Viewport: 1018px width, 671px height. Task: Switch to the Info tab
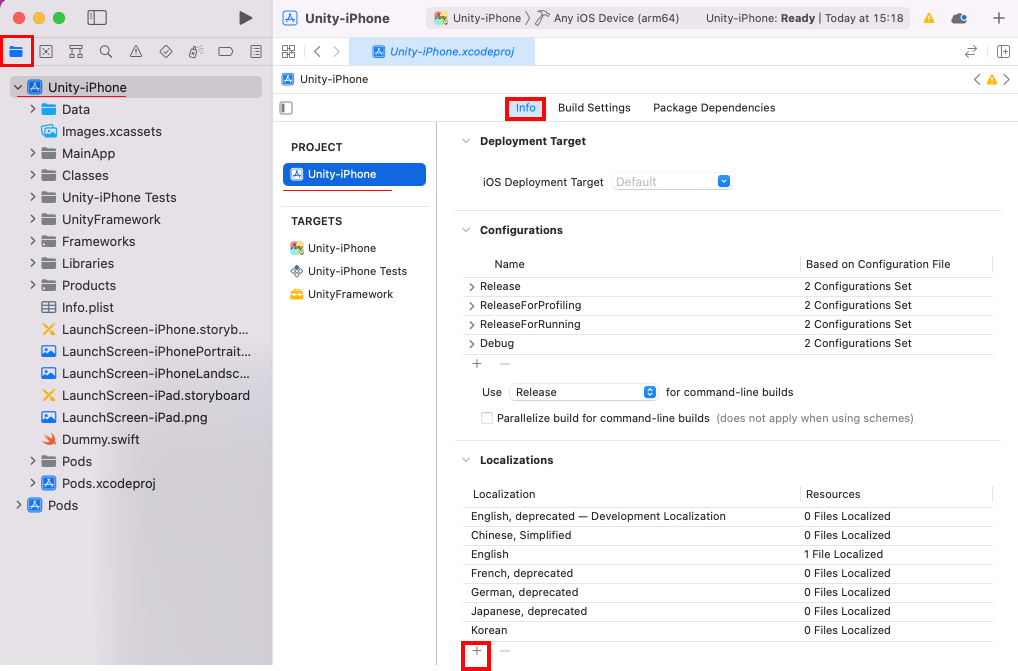(525, 108)
